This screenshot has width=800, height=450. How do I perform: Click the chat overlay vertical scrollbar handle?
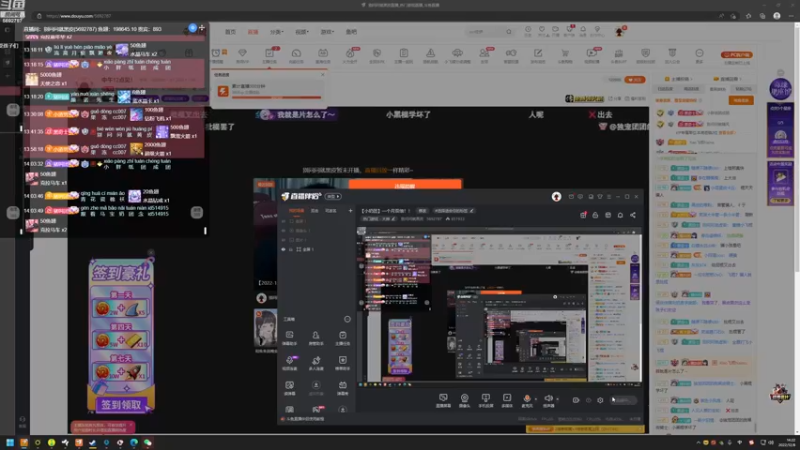click(205, 231)
